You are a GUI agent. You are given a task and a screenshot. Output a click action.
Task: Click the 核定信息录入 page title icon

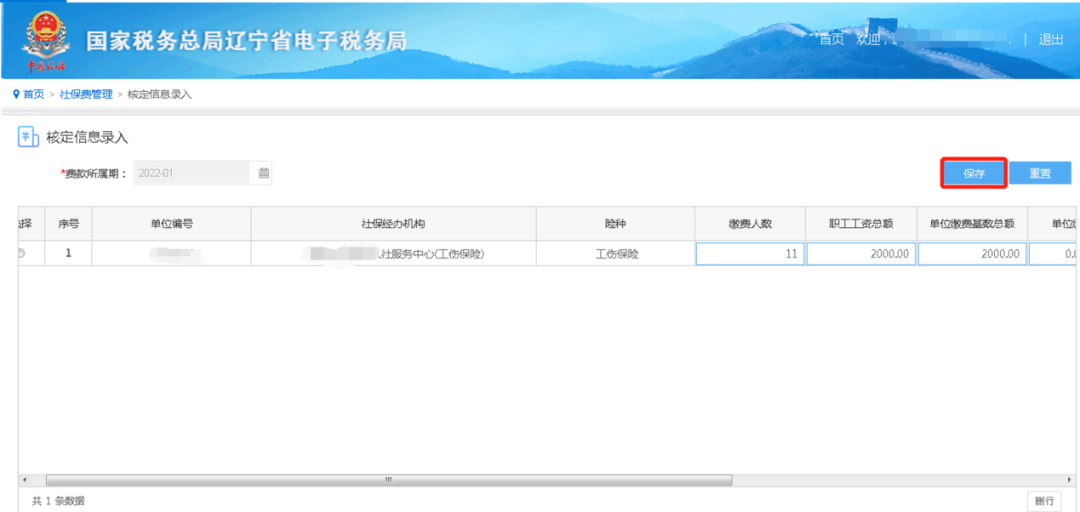[x=25, y=136]
